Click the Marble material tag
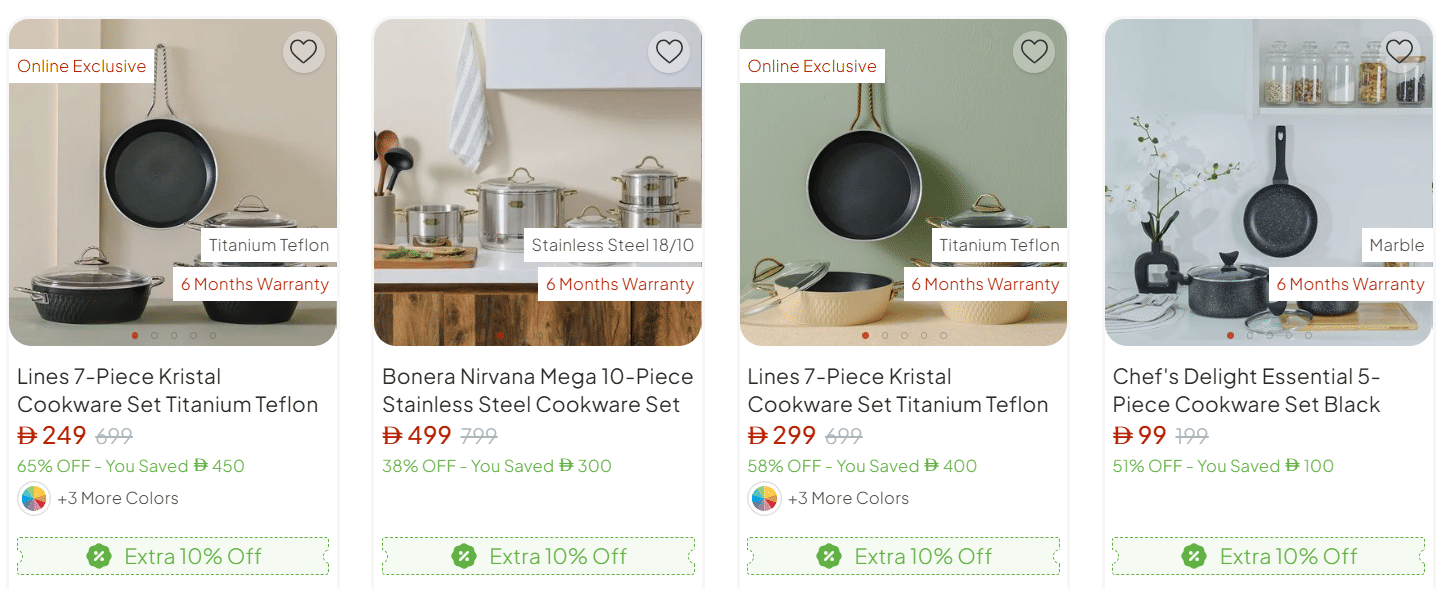1443x589 pixels. [x=1396, y=245]
